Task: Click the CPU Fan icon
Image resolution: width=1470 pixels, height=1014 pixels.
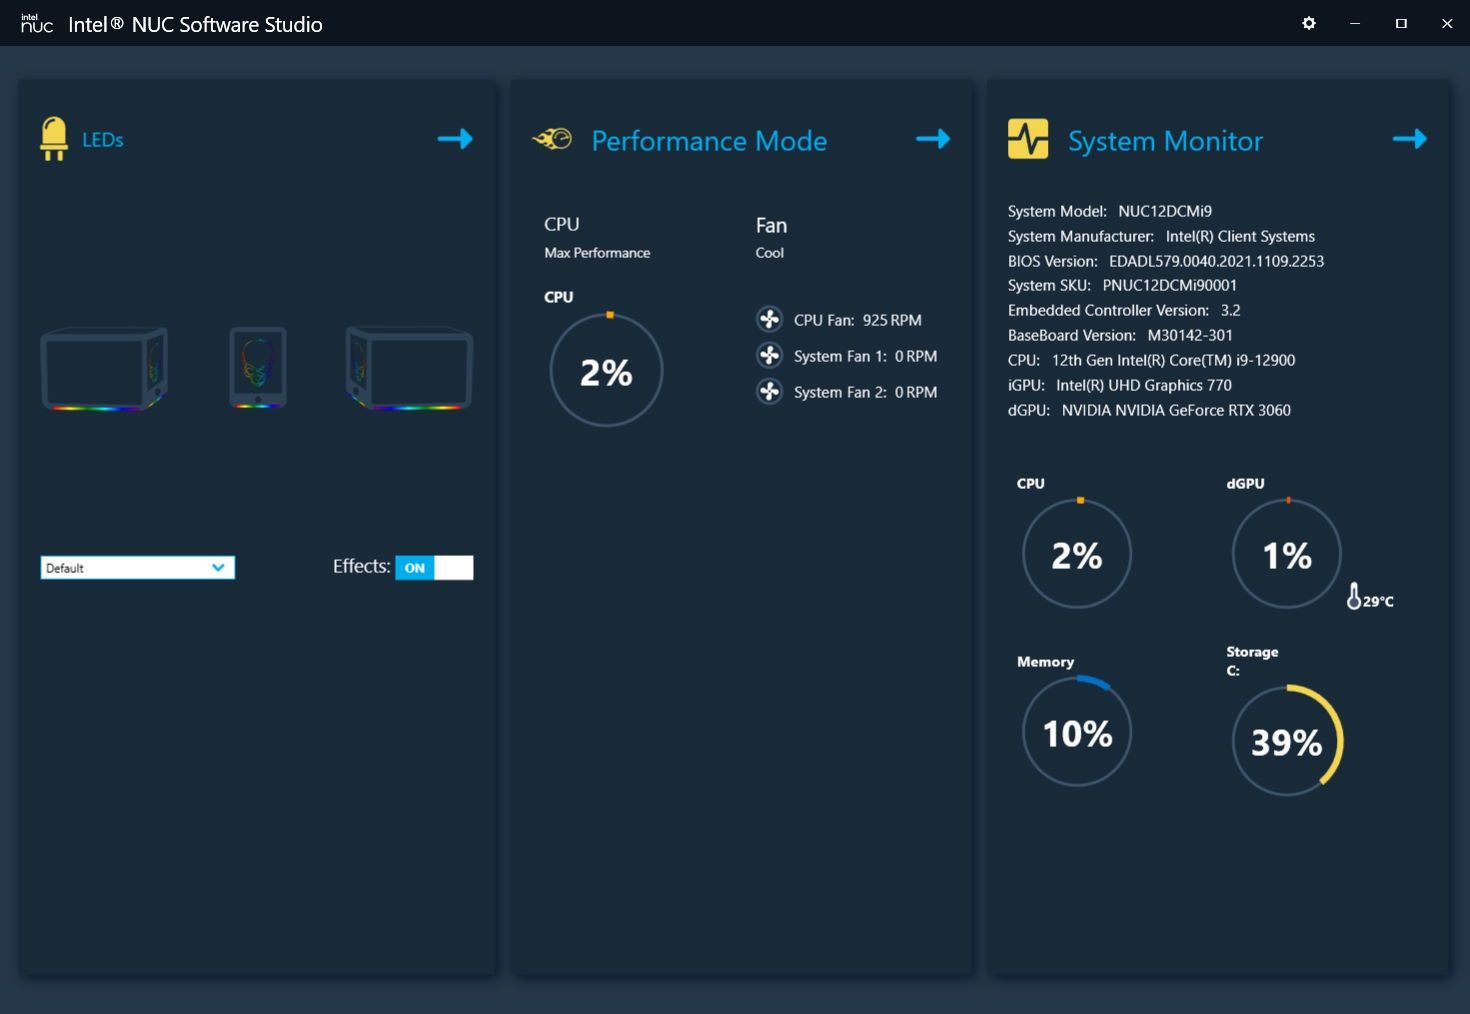Action: pos(769,319)
